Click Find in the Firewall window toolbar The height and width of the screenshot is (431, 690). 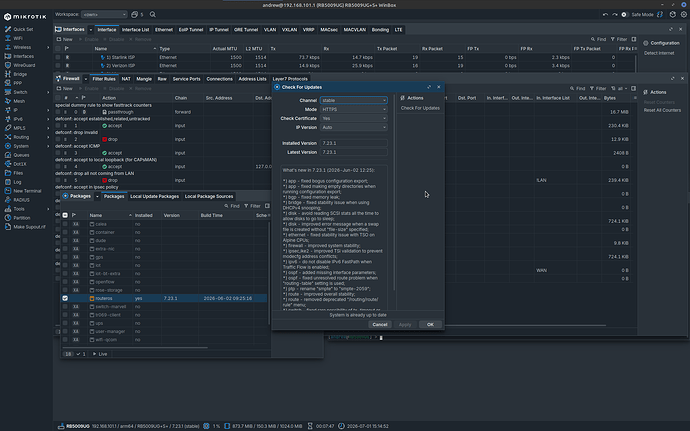577,88
